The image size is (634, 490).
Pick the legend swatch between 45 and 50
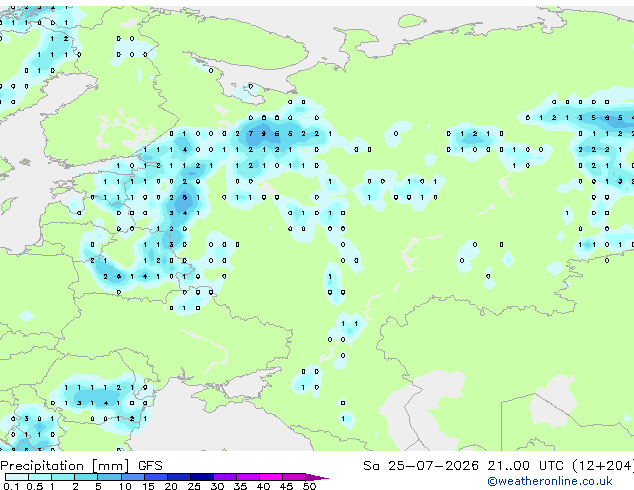(x=294, y=477)
